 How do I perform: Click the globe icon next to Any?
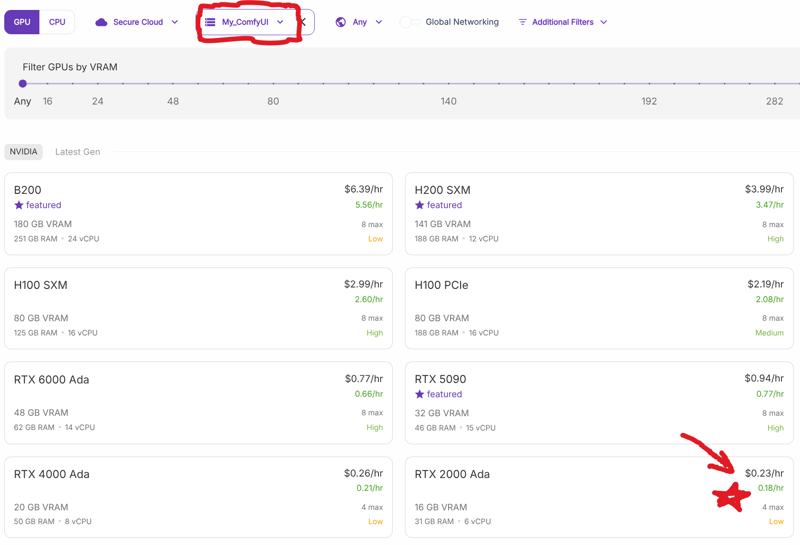[x=340, y=22]
